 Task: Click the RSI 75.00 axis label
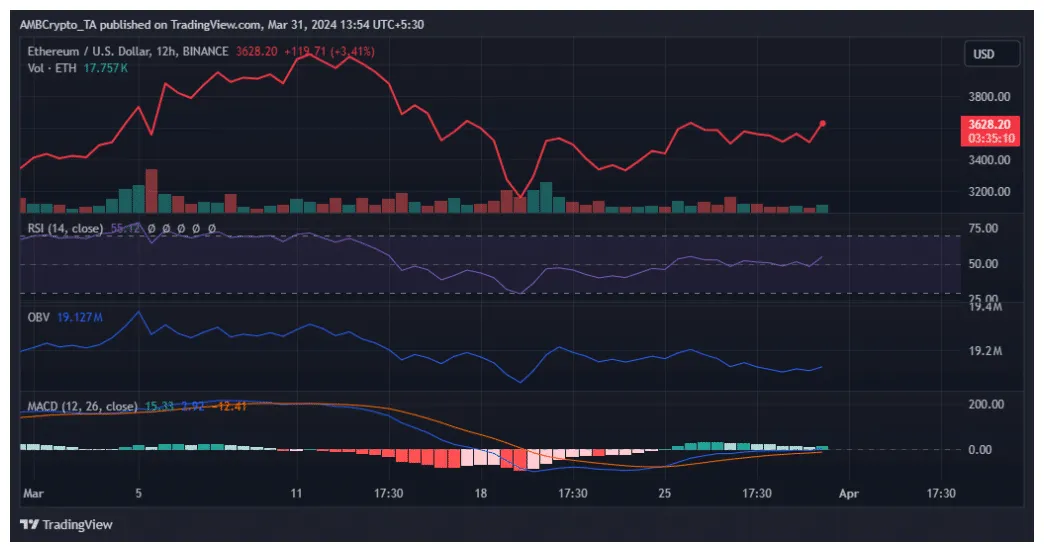pyautogui.click(x=983, y=228)
